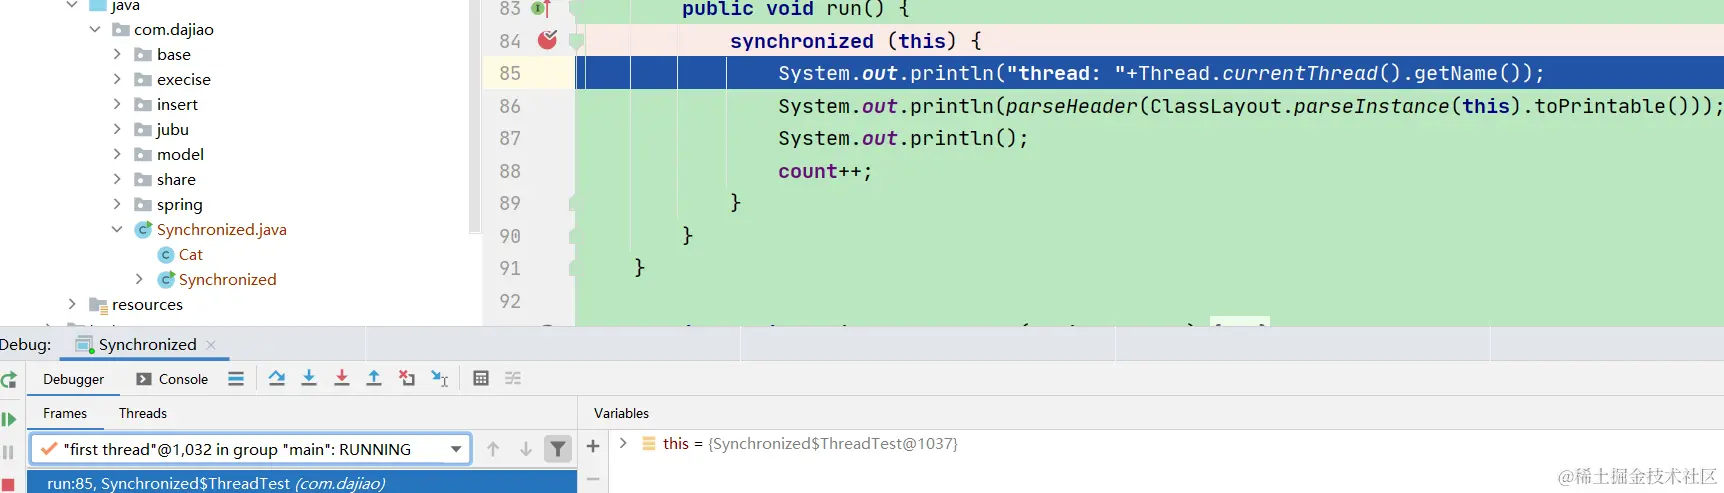The image size is (1724, 493).
Task: Expand the resources folder
Action: pyautogui.click(x=72, y=304)
